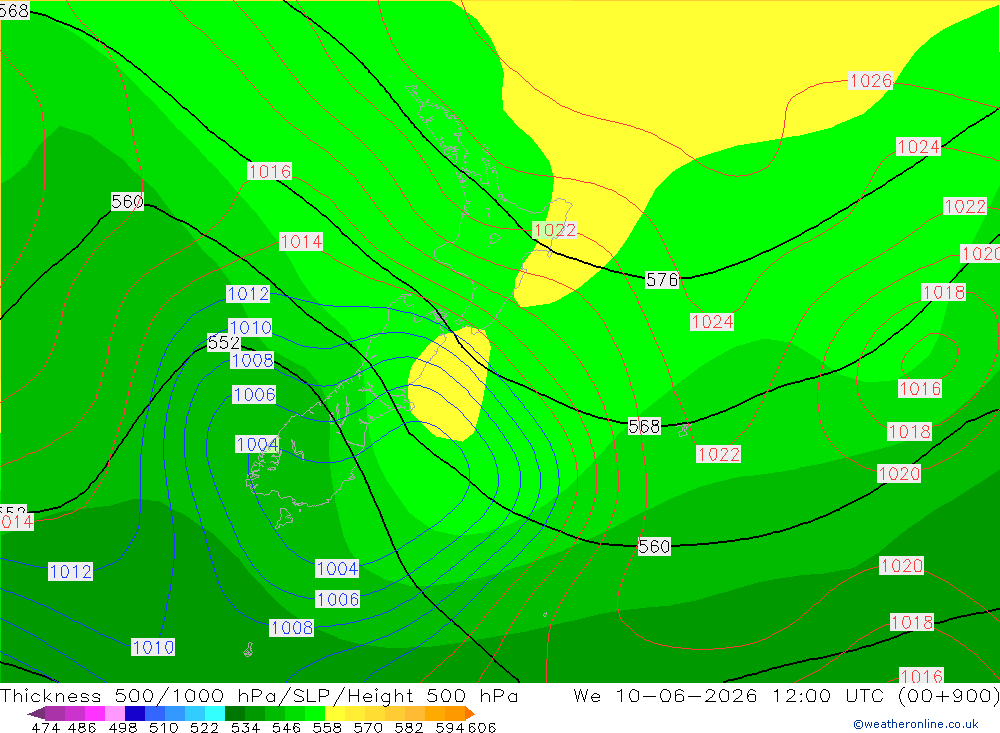Click the red 1014 label below the 1016 label

[x=301, y=242]
